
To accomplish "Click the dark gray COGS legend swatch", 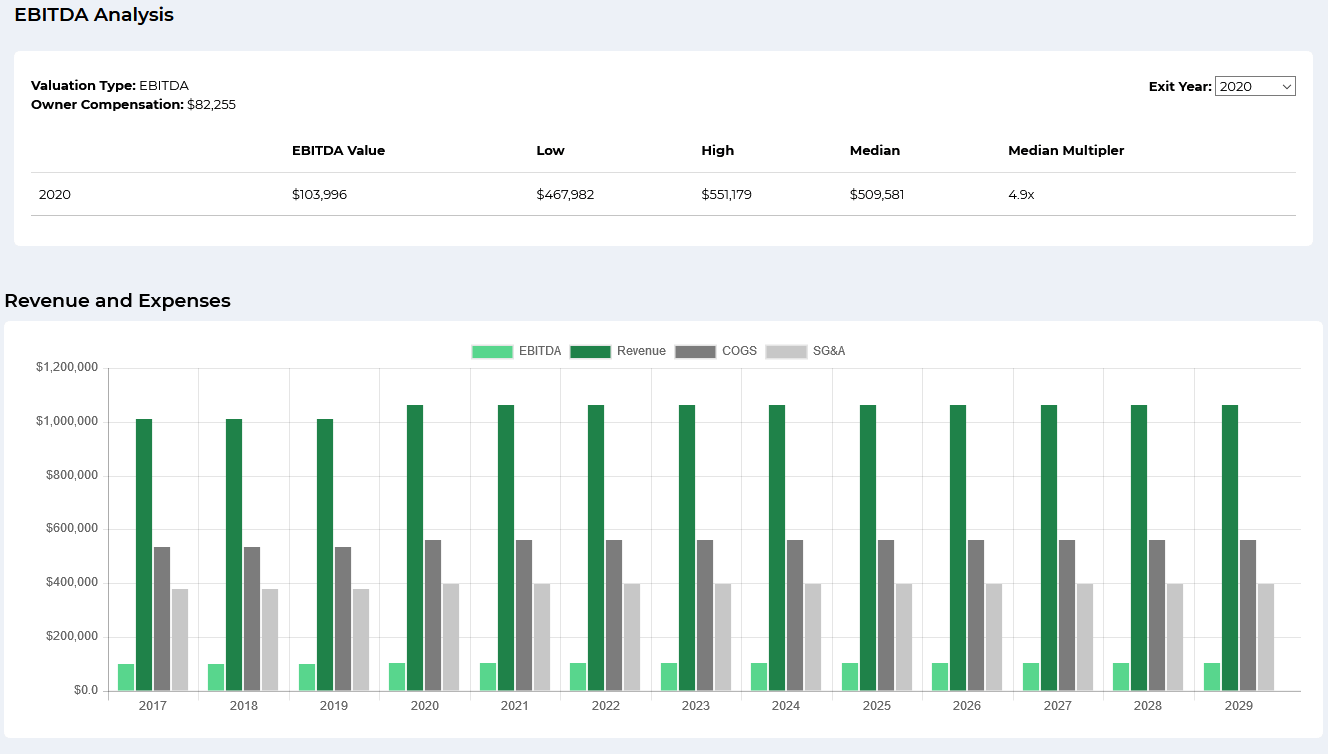I will click(x=695, y=352).
